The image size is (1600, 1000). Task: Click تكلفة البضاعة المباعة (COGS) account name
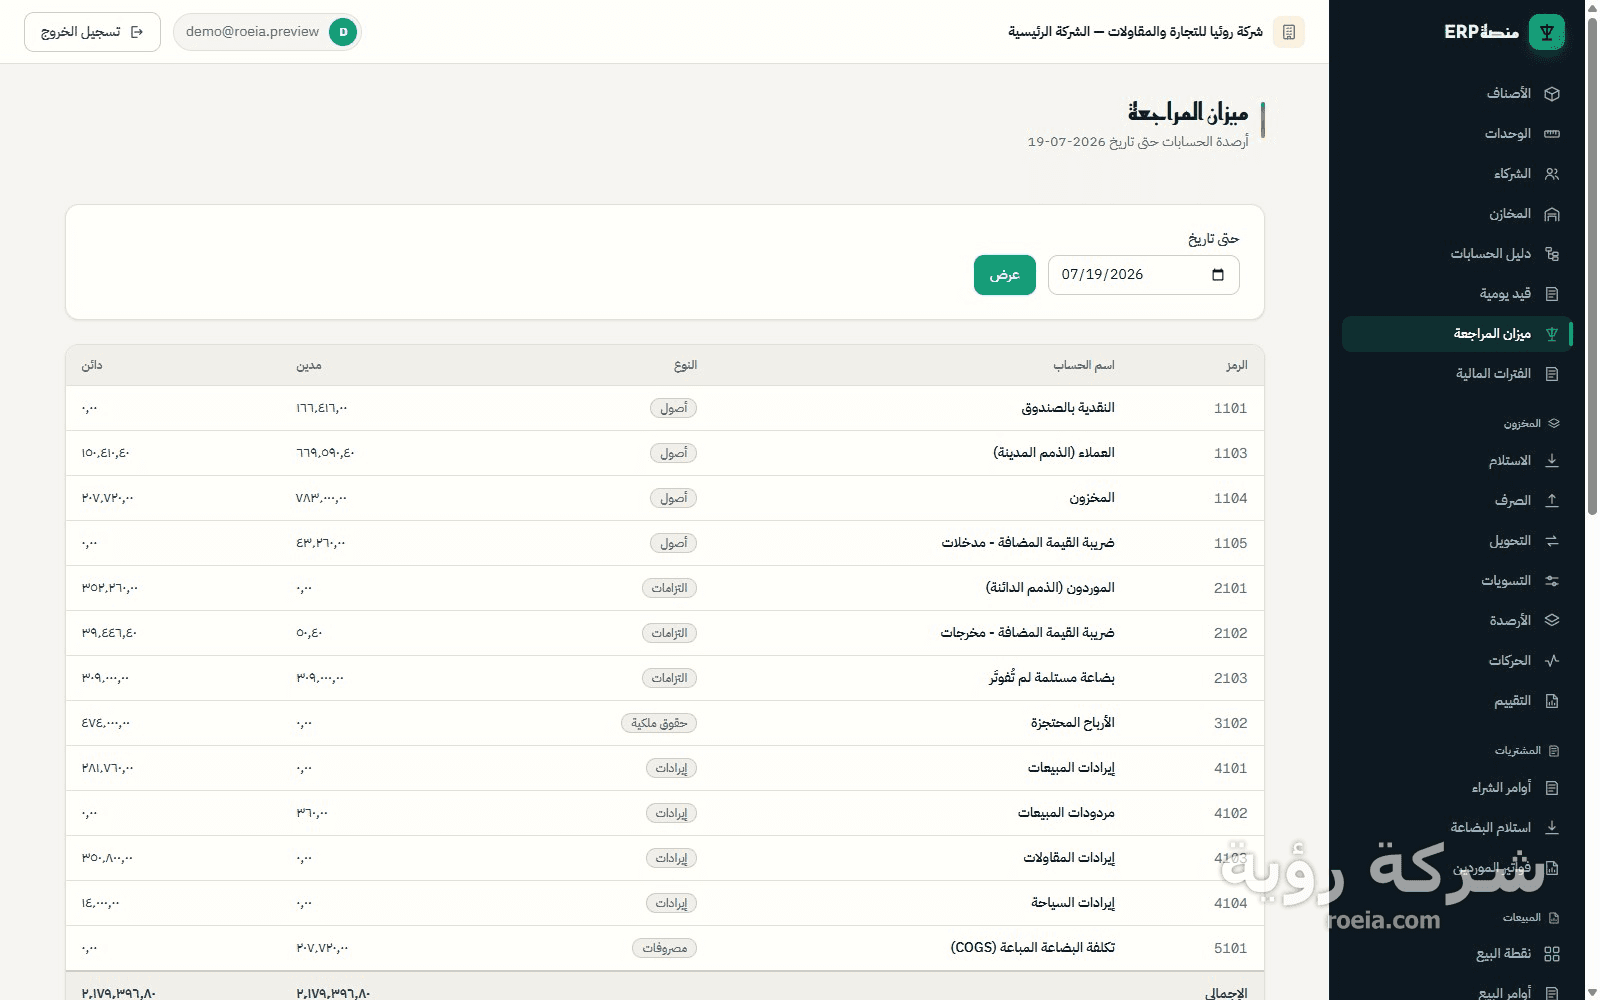coord(1033,948)
